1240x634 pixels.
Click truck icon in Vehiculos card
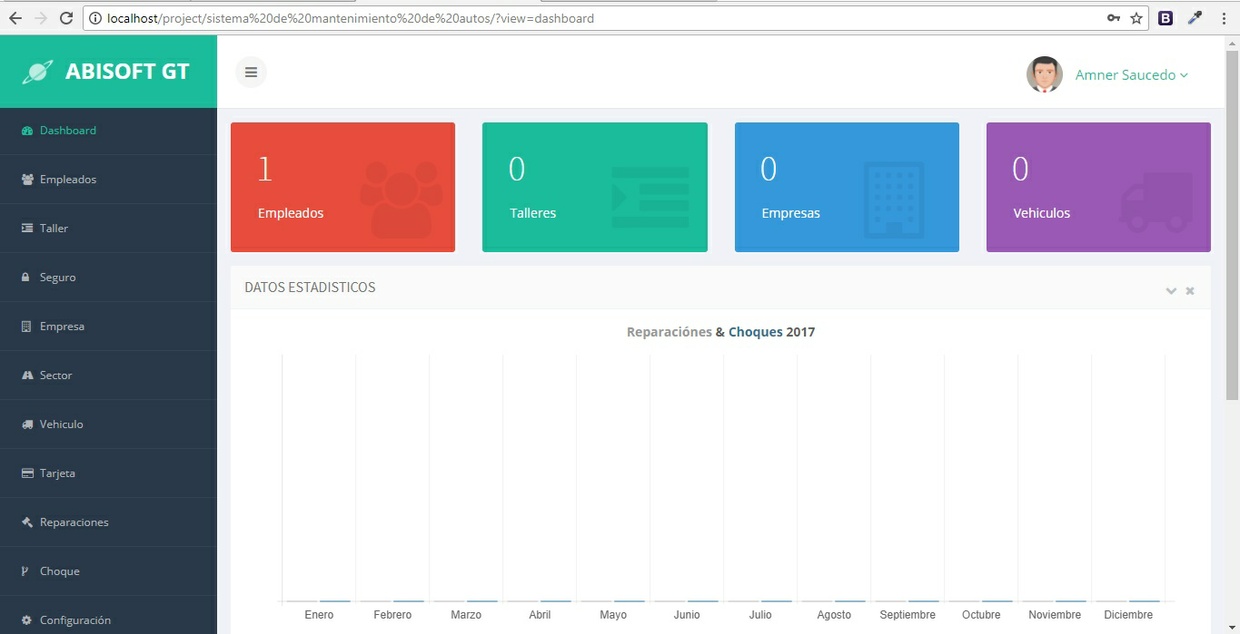tap(1157, 202)
